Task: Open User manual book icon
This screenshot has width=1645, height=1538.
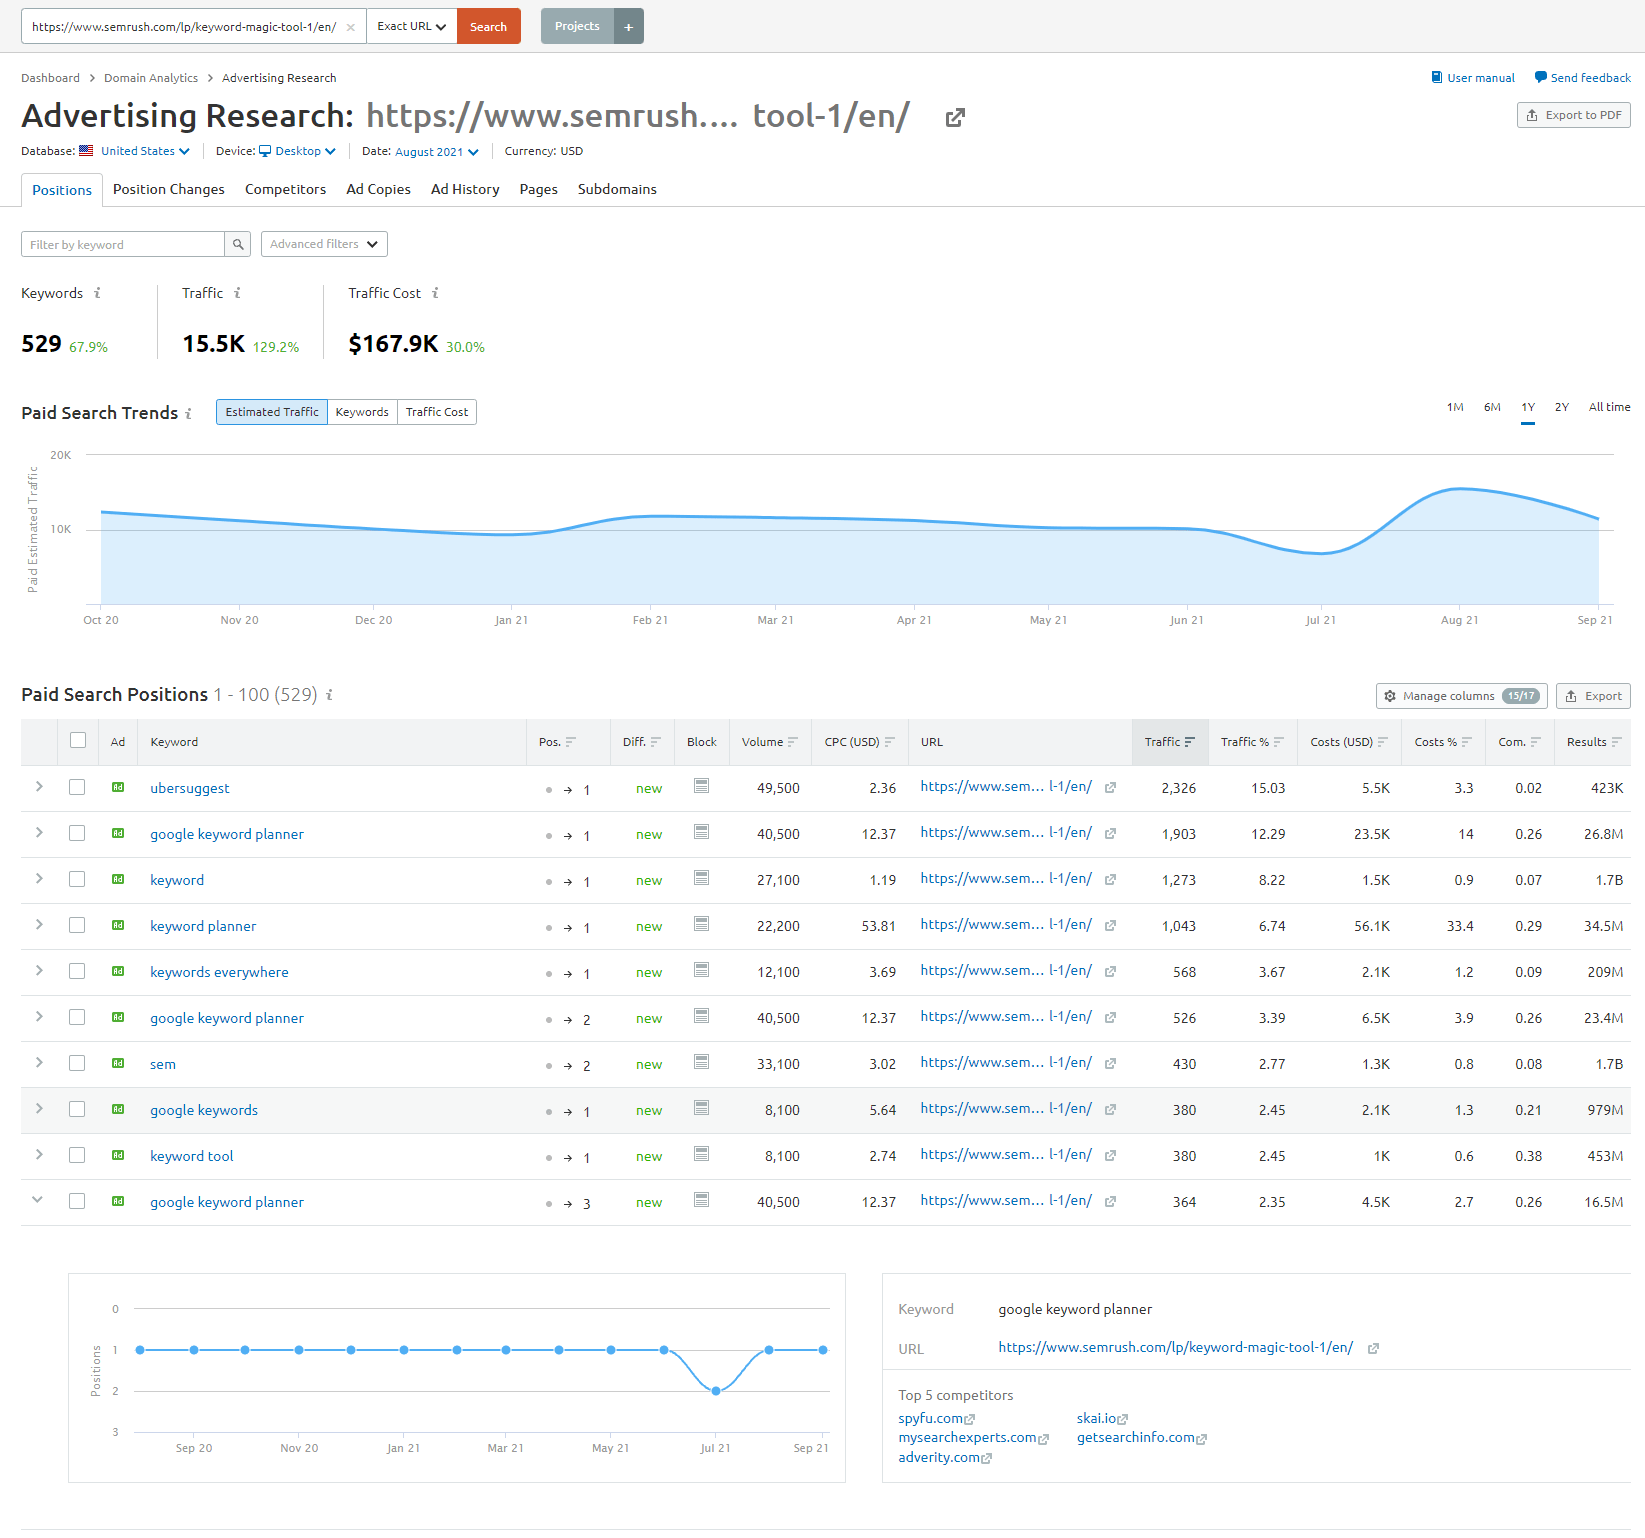Action: coord(1437,77)
